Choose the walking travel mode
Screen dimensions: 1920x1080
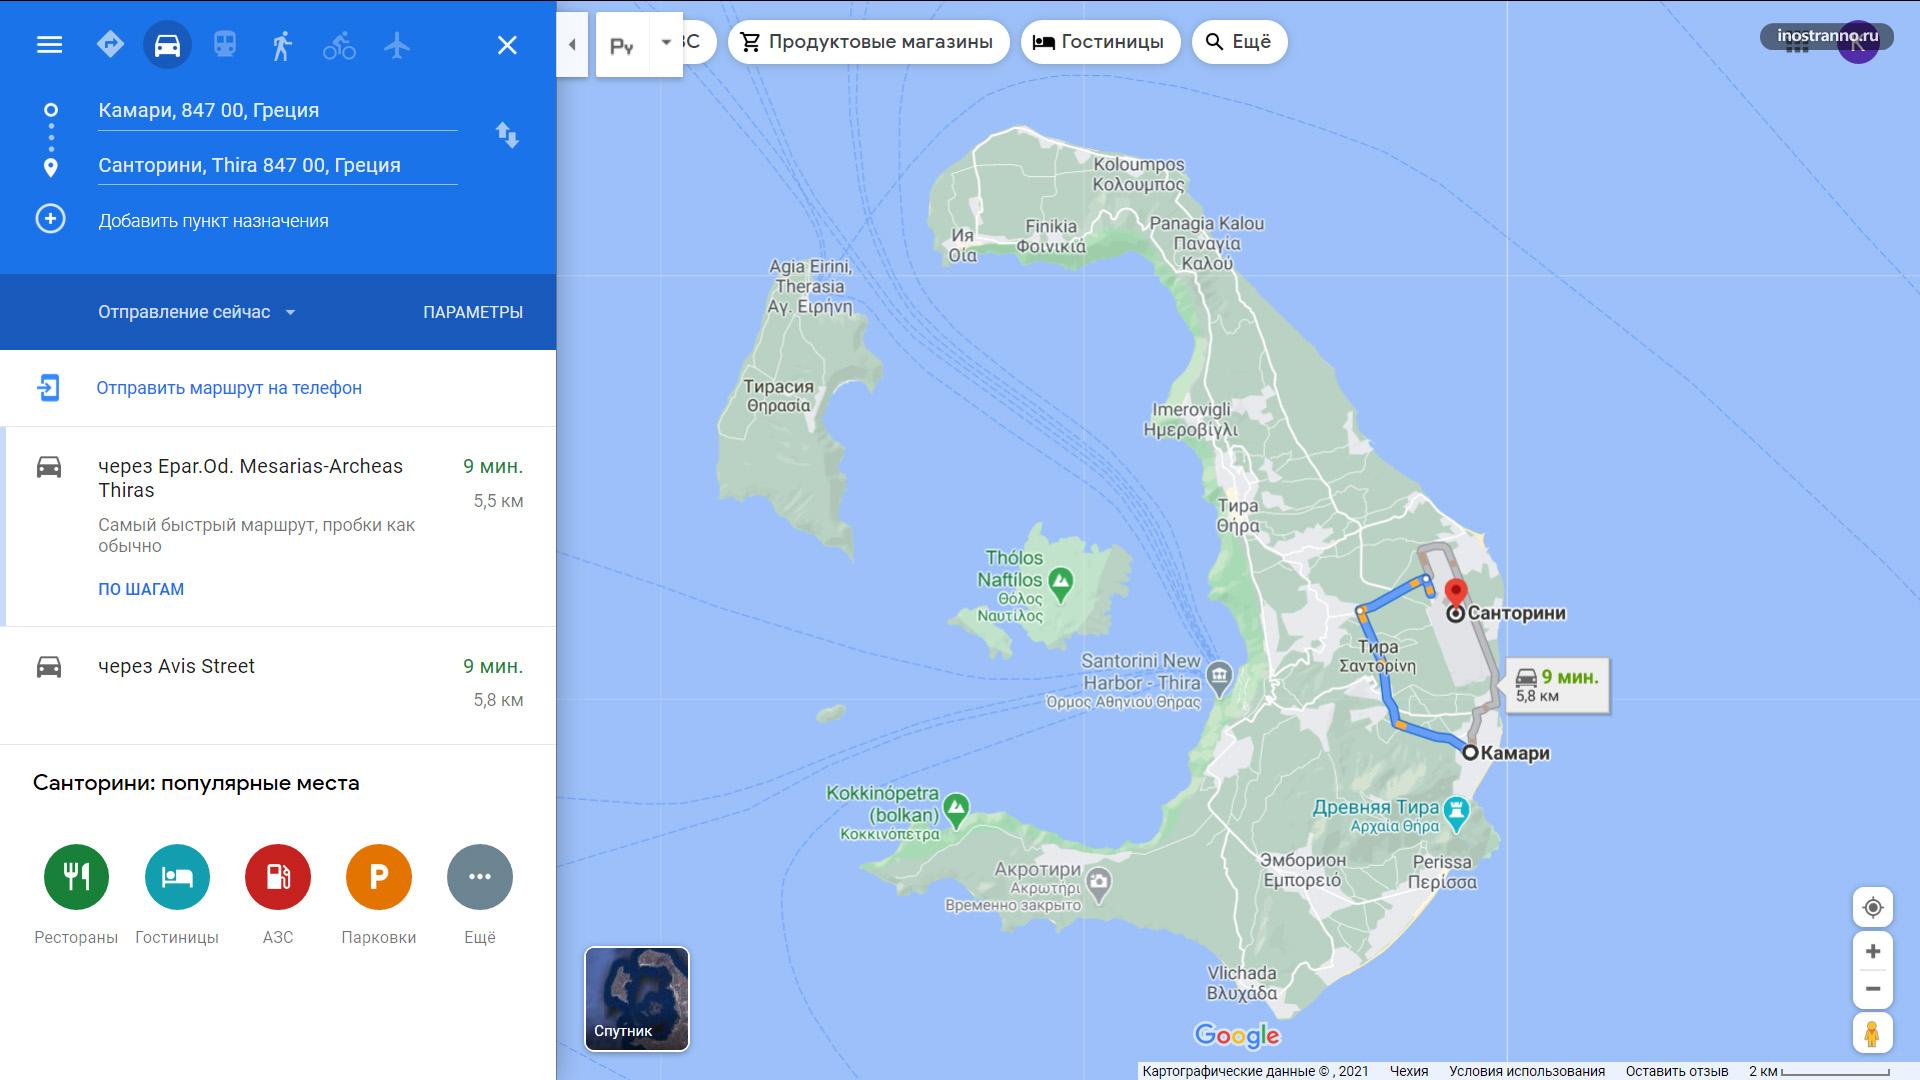(282, 45)
